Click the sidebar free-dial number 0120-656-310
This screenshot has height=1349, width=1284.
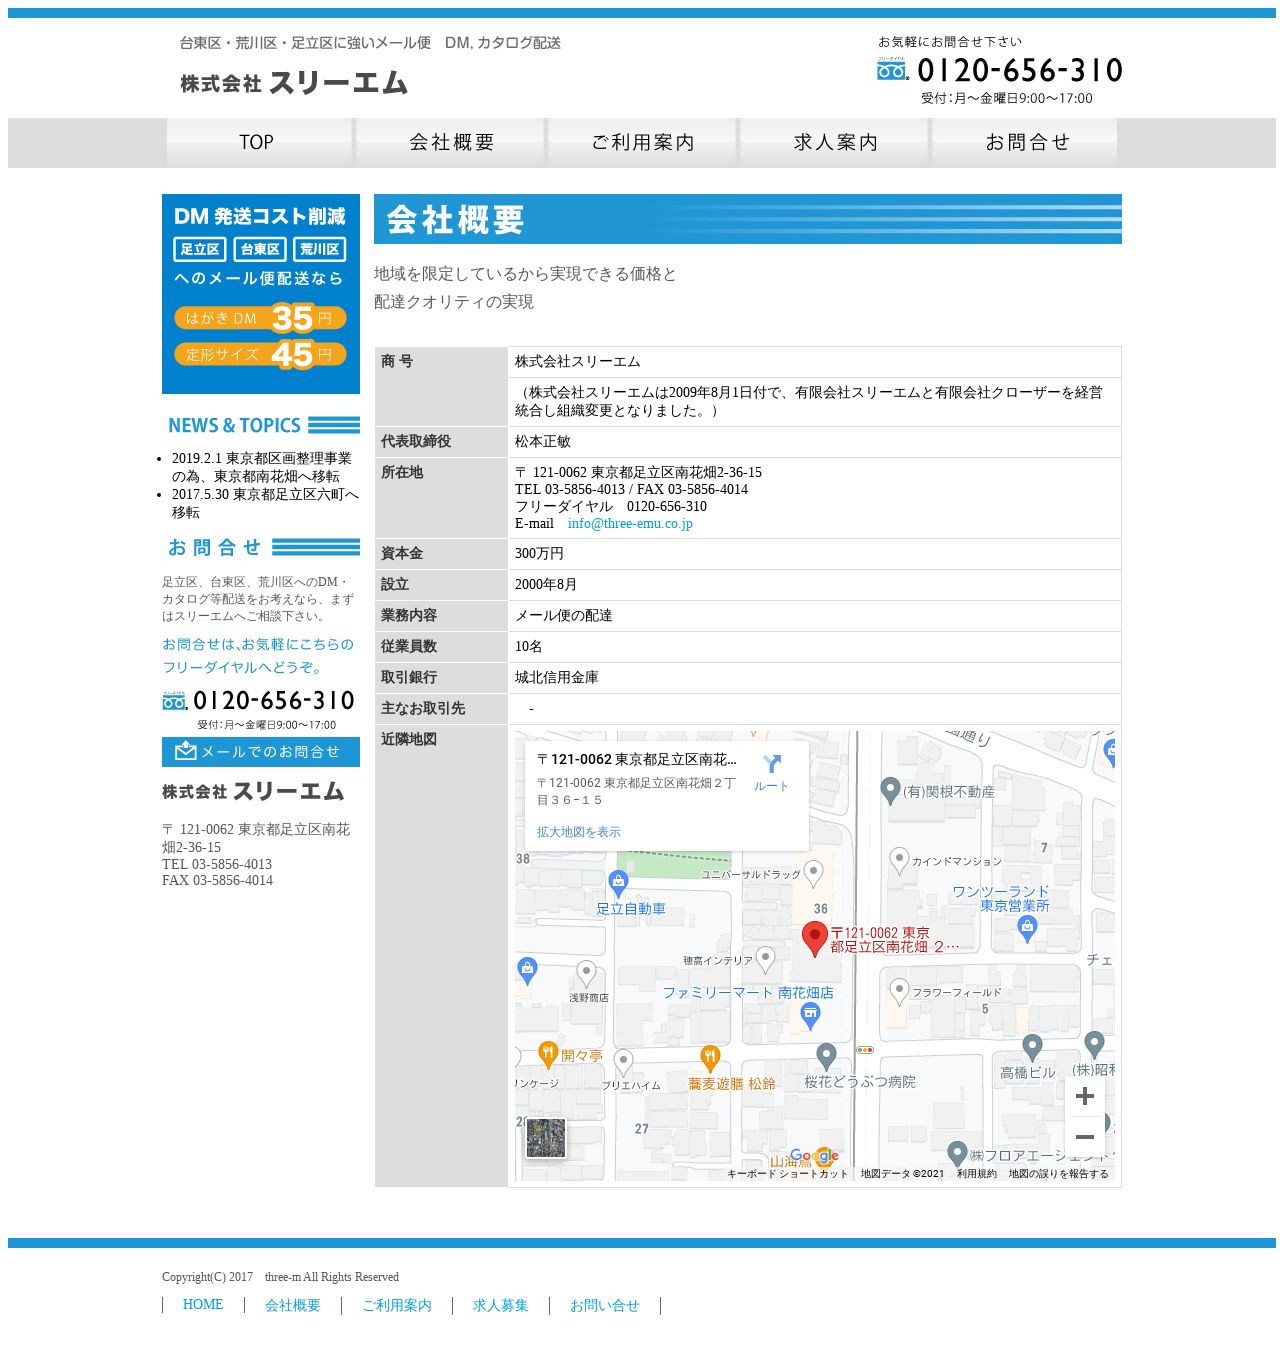tap(274, 700)
